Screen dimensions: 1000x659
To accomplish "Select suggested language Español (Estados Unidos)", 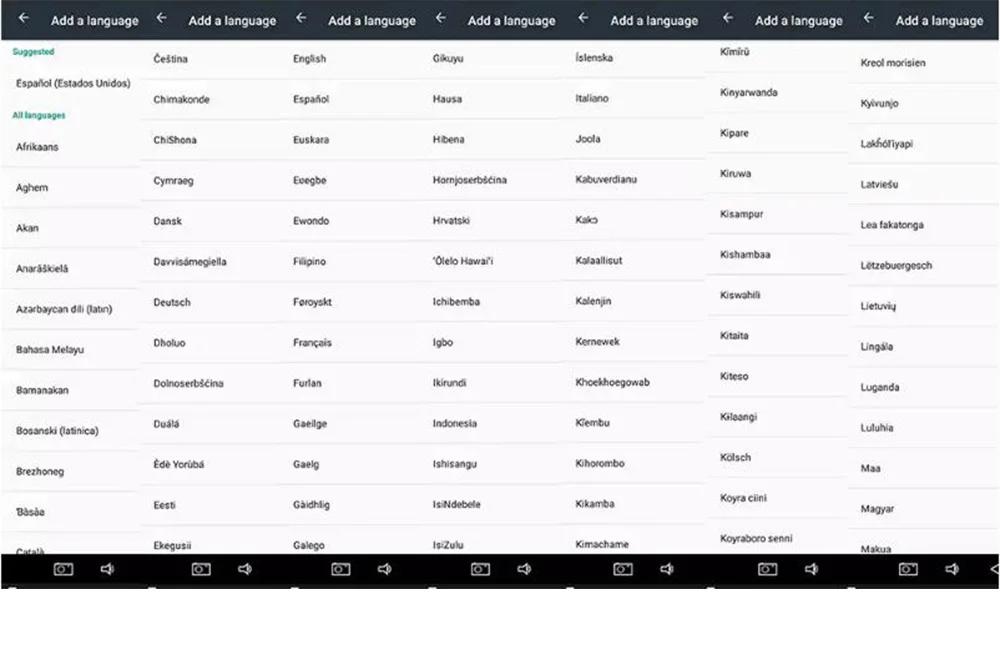I will 70,84.
